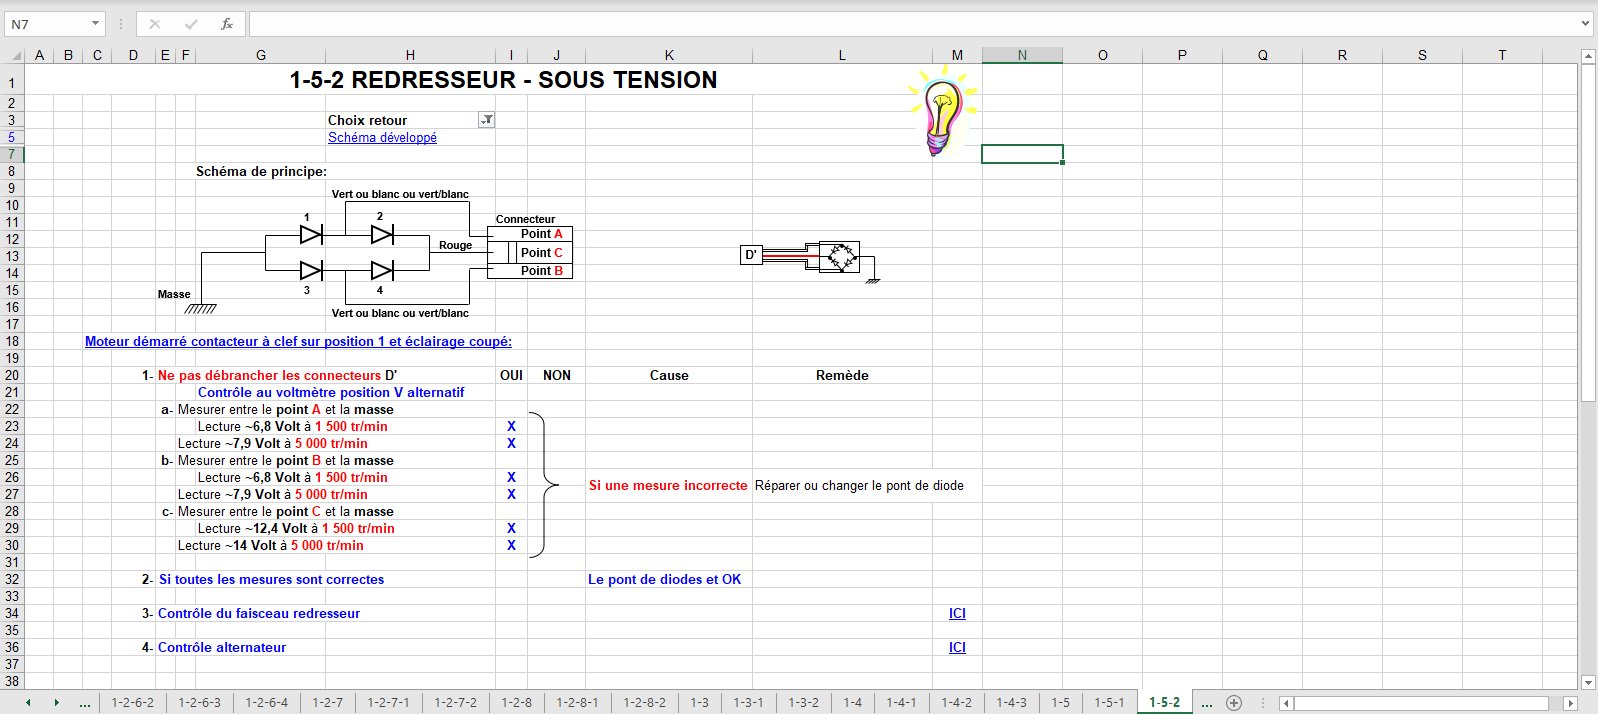Viewport: 1598px width, 714px height.
Task: Select the cell Réparer ou changer le pont de diode
Action: pos(859,486)
